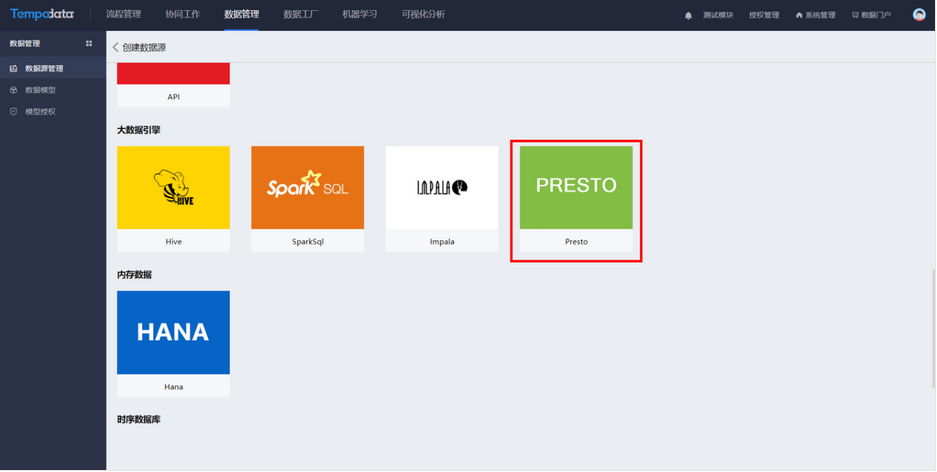
Task: Click the portal icon beside 数据门户
Action: point(855,16)
